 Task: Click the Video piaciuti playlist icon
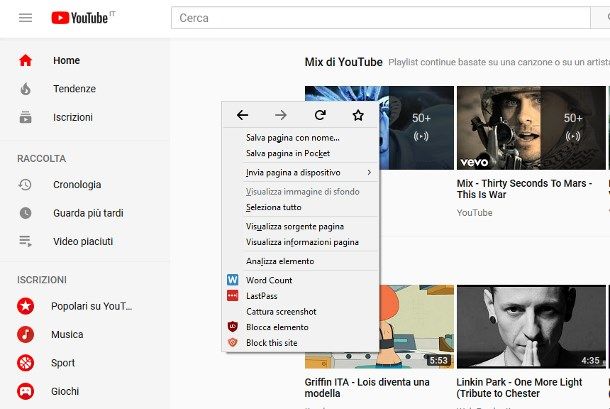[x=26, y=241]
